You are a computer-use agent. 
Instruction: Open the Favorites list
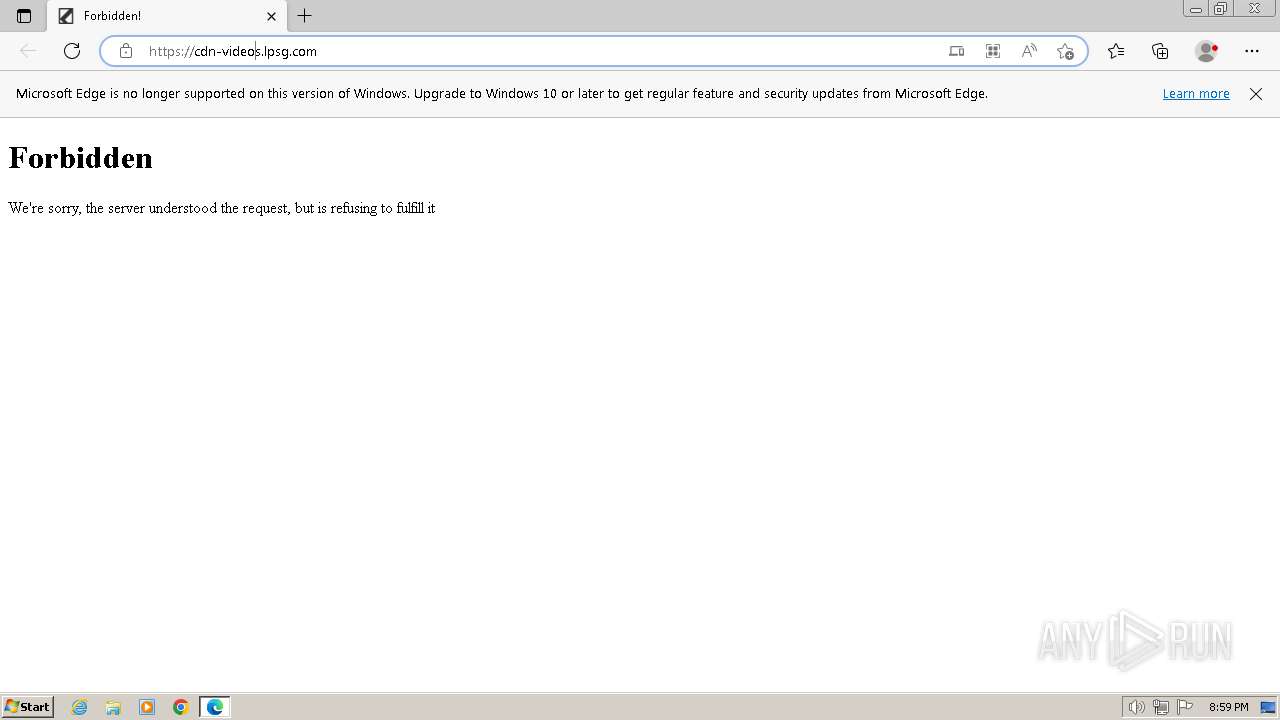1116,51
